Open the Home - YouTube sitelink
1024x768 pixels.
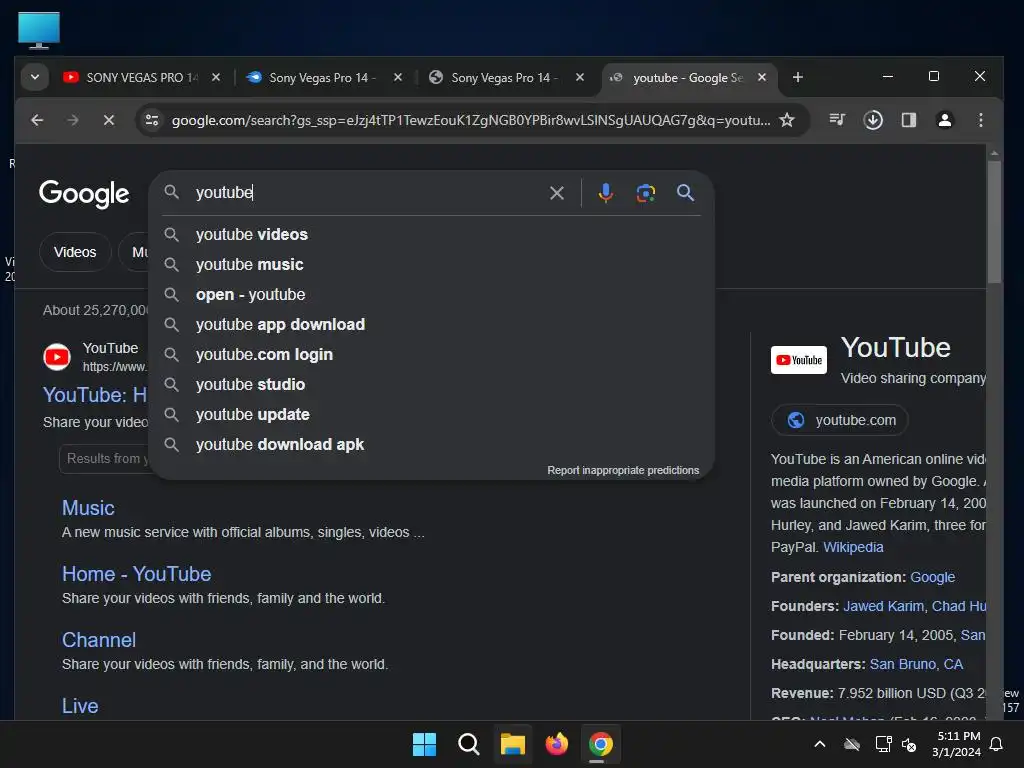pos(136,574)
